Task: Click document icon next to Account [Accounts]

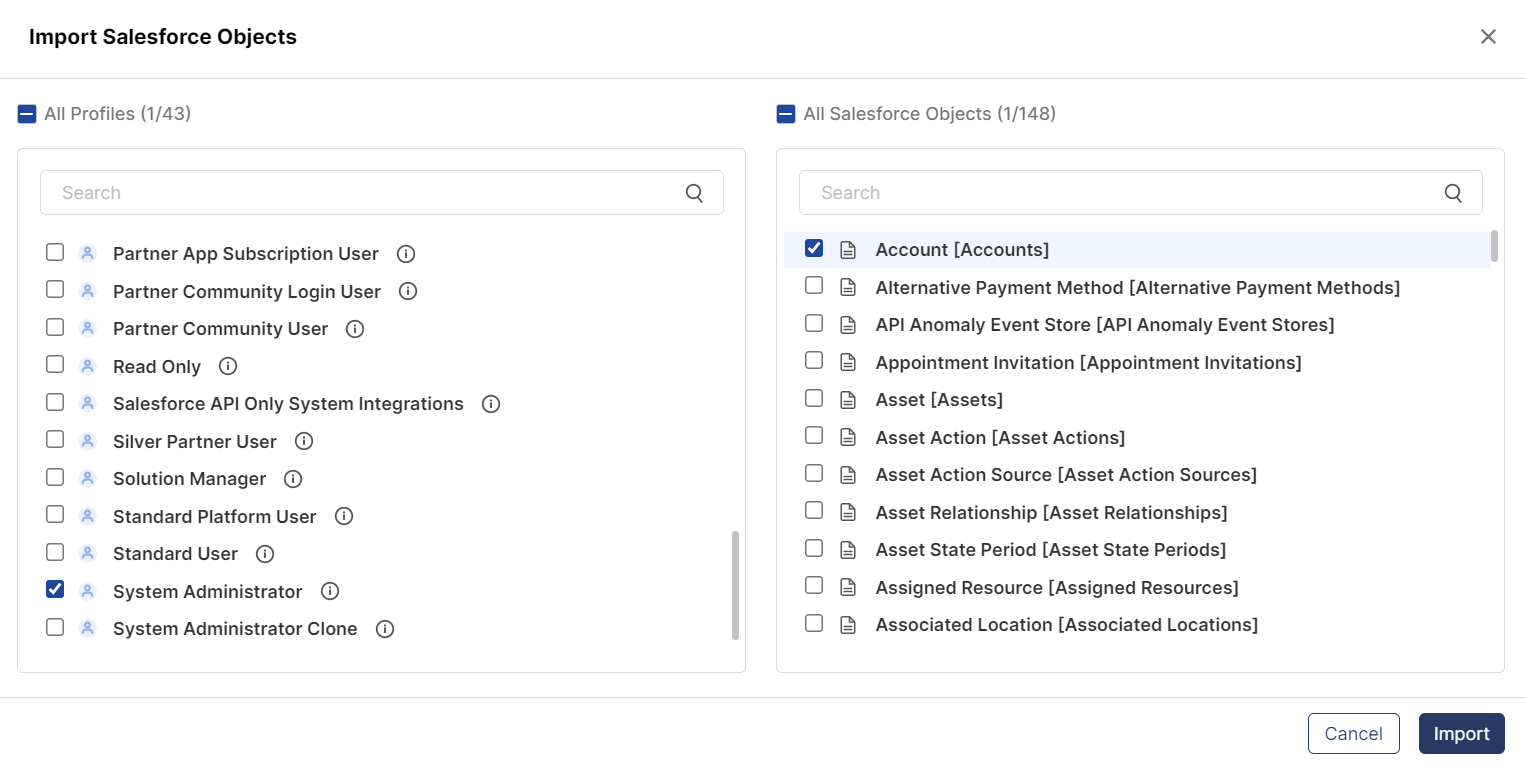Action: pyautogui.click(x=848, y=250)
